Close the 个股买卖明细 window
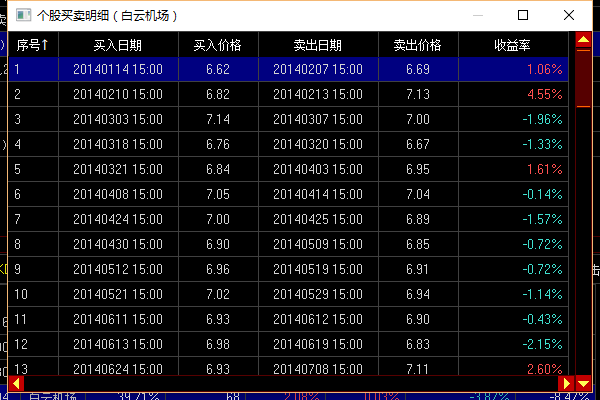Image resolution: width=600 pixels, height=400 pixels. pos(569,16)
